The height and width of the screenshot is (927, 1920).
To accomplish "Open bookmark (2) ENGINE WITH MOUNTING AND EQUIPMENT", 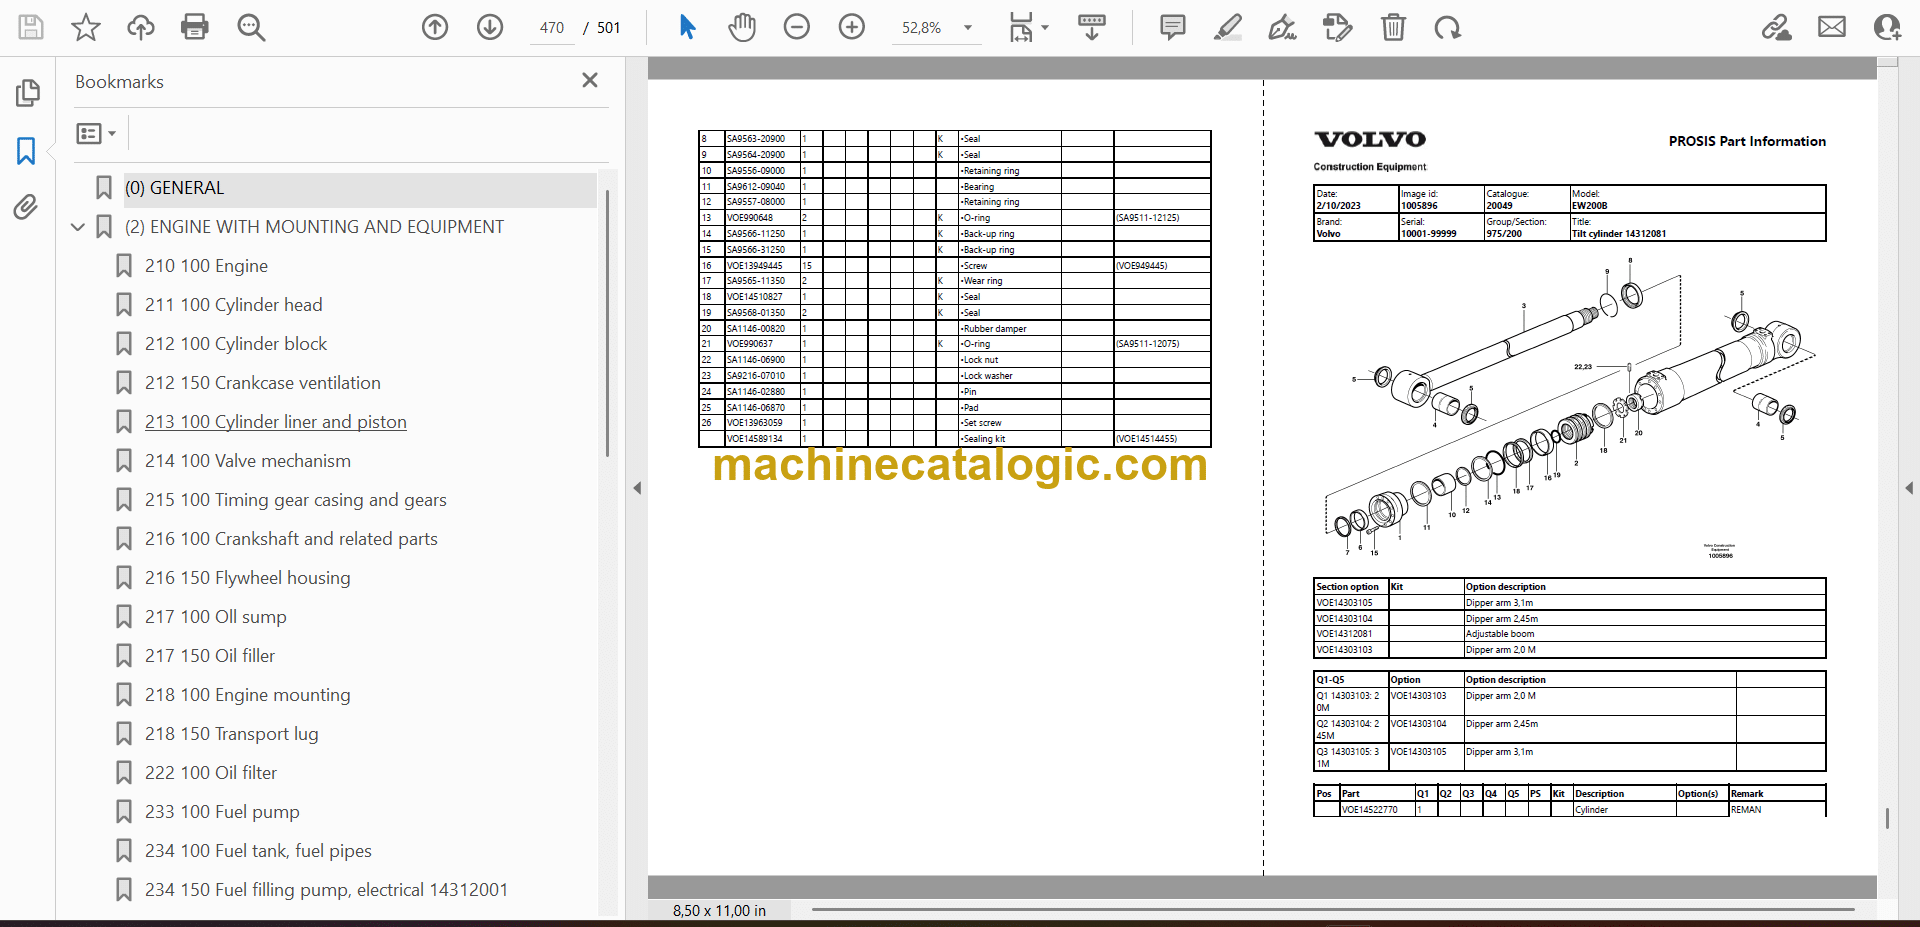I will click(314, 227).
